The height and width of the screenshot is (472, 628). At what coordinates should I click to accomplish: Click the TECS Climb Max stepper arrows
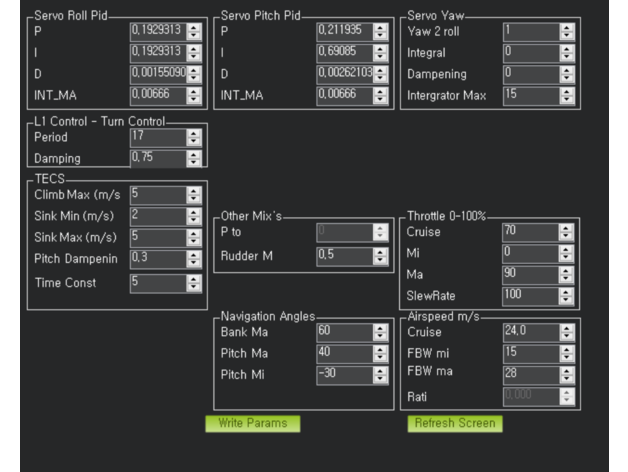click(x=194, y=194)
